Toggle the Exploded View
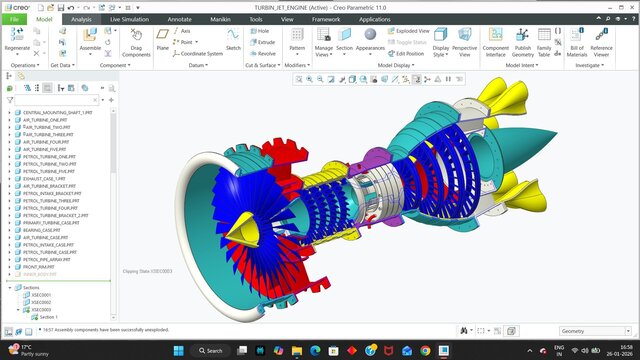The height and width of the screenshot is (360, 640). [x=409, y=31]
